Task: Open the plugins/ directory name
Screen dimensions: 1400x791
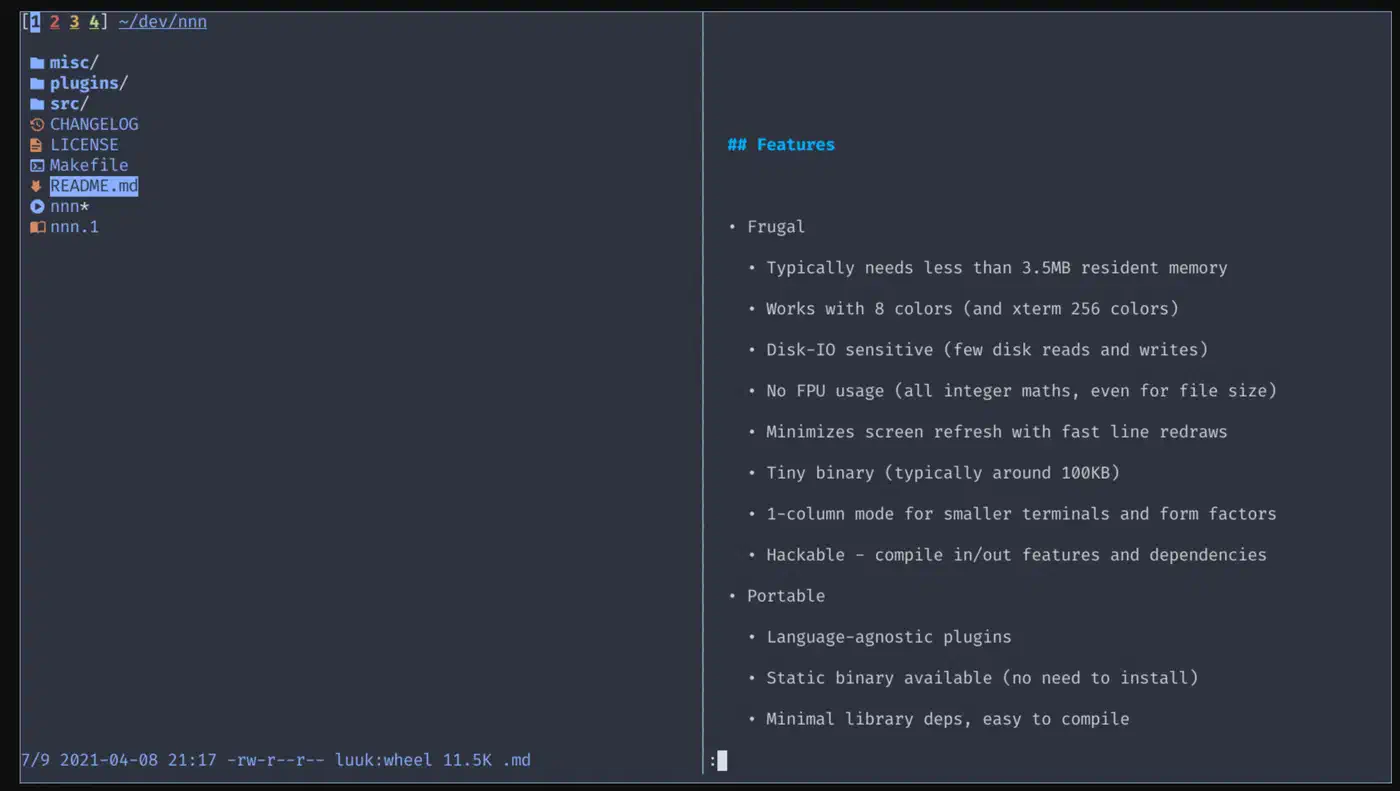Action: click(x=88, y=84)
